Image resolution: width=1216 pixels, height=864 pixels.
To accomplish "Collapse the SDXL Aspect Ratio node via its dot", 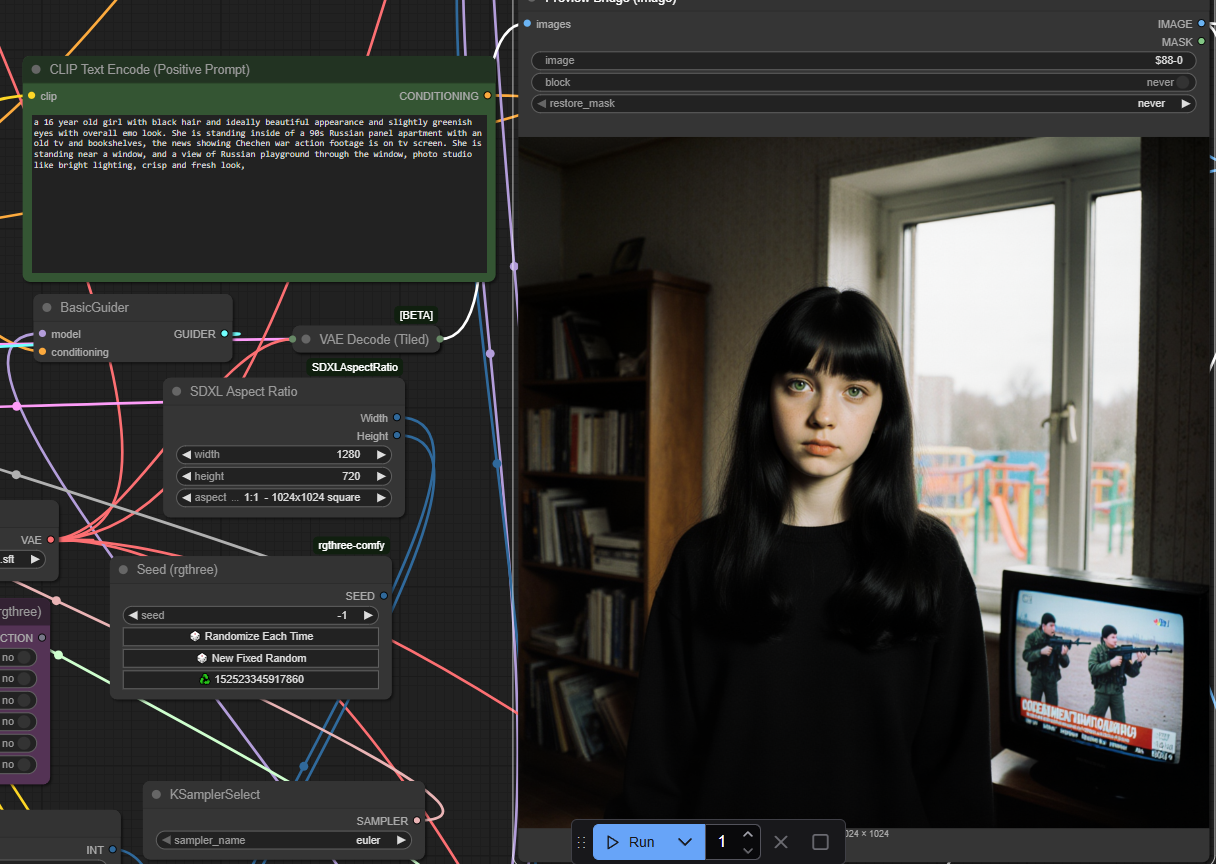I will (176, 391).
